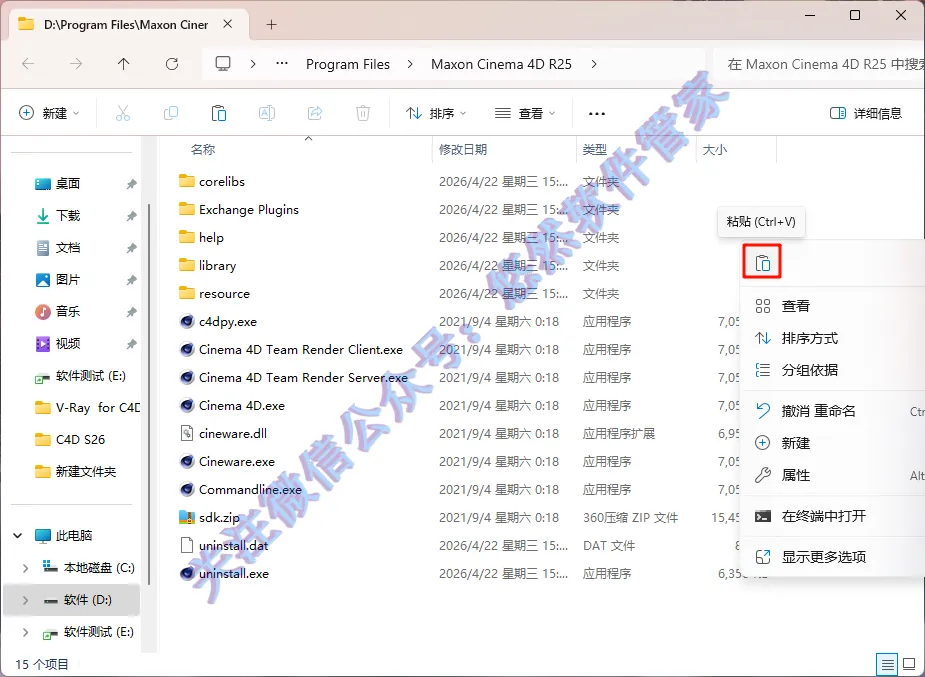Select the Exchange Plugins folder
The height and width of the screenshot is (677, 925).
248,209
